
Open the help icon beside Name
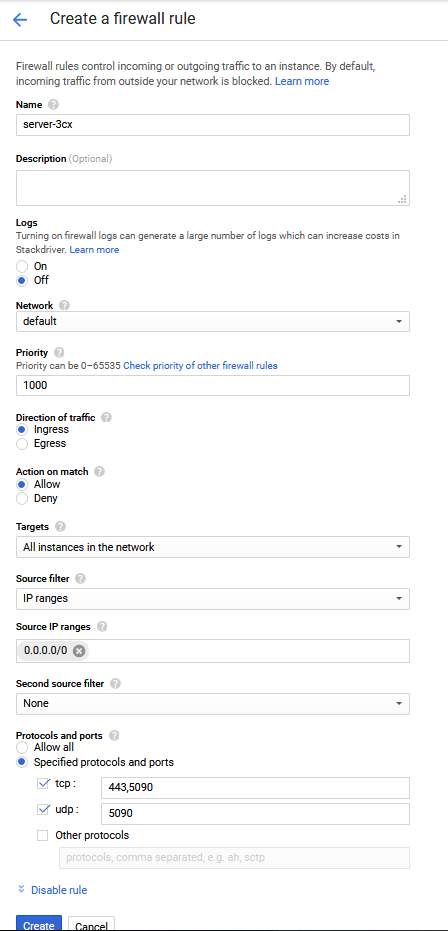pyautogui.click(x=53, y=104)
